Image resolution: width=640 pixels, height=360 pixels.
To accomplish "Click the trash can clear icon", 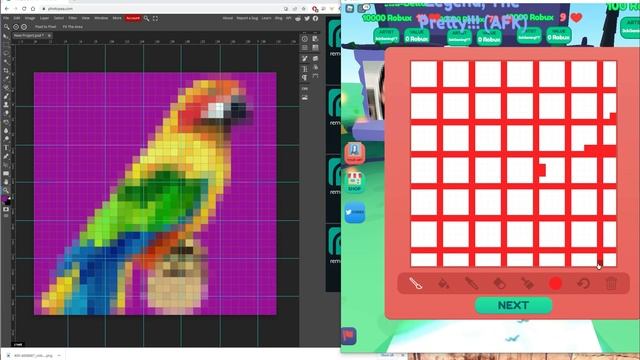I will click(611, 283).
